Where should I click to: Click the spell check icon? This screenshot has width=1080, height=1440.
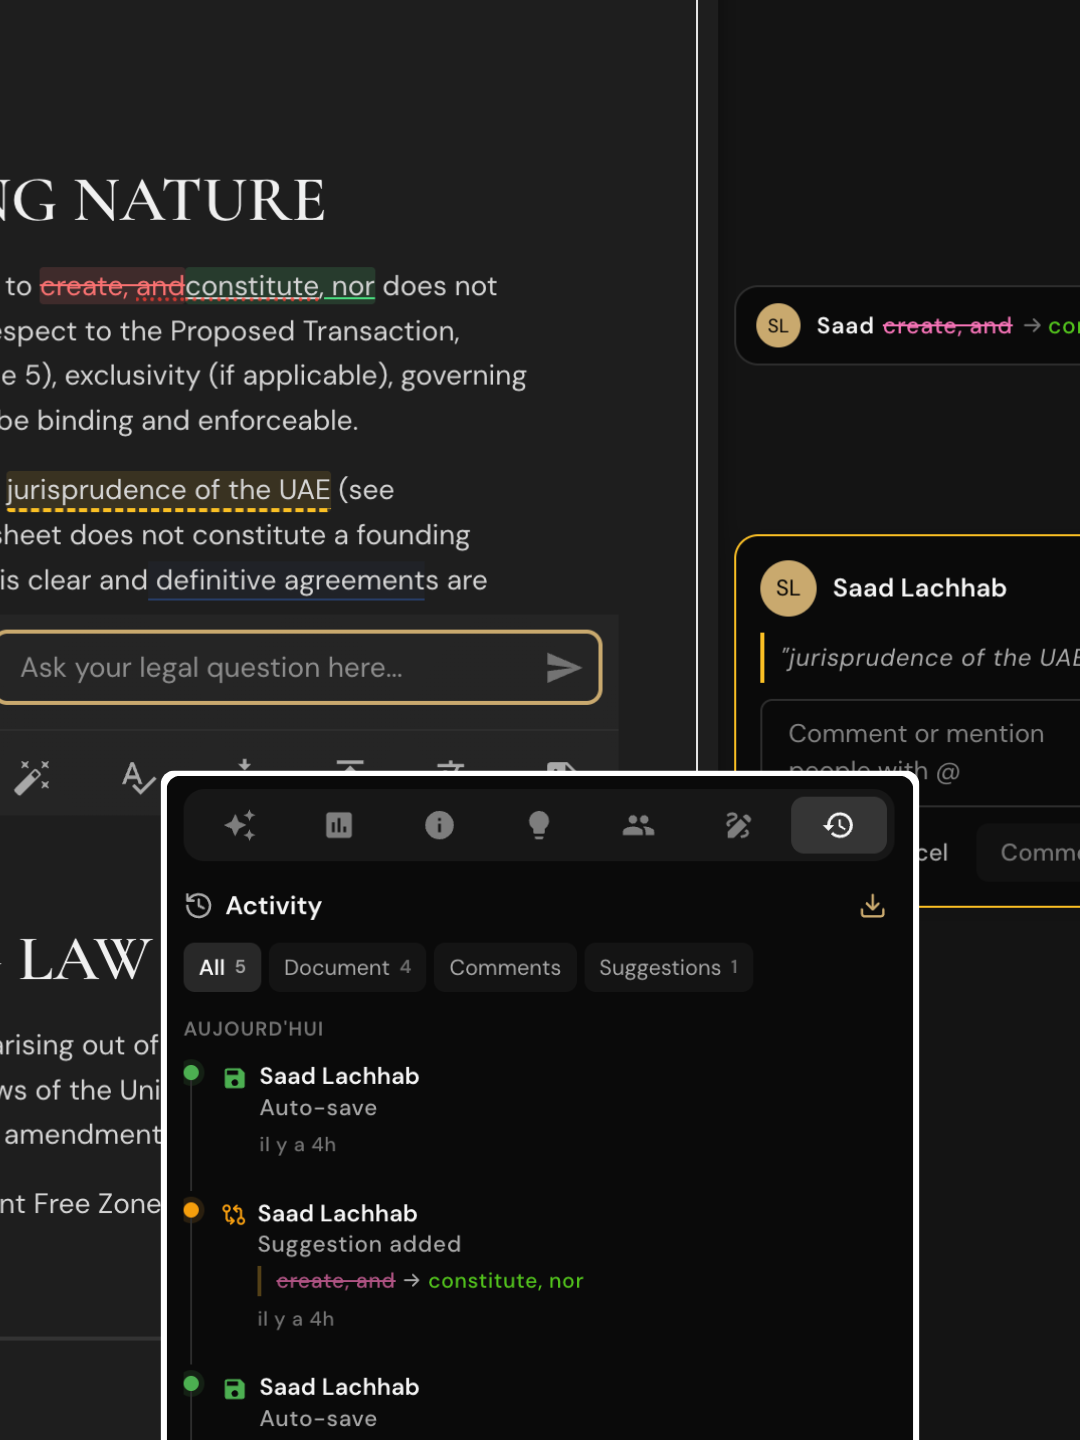[138, 777]
